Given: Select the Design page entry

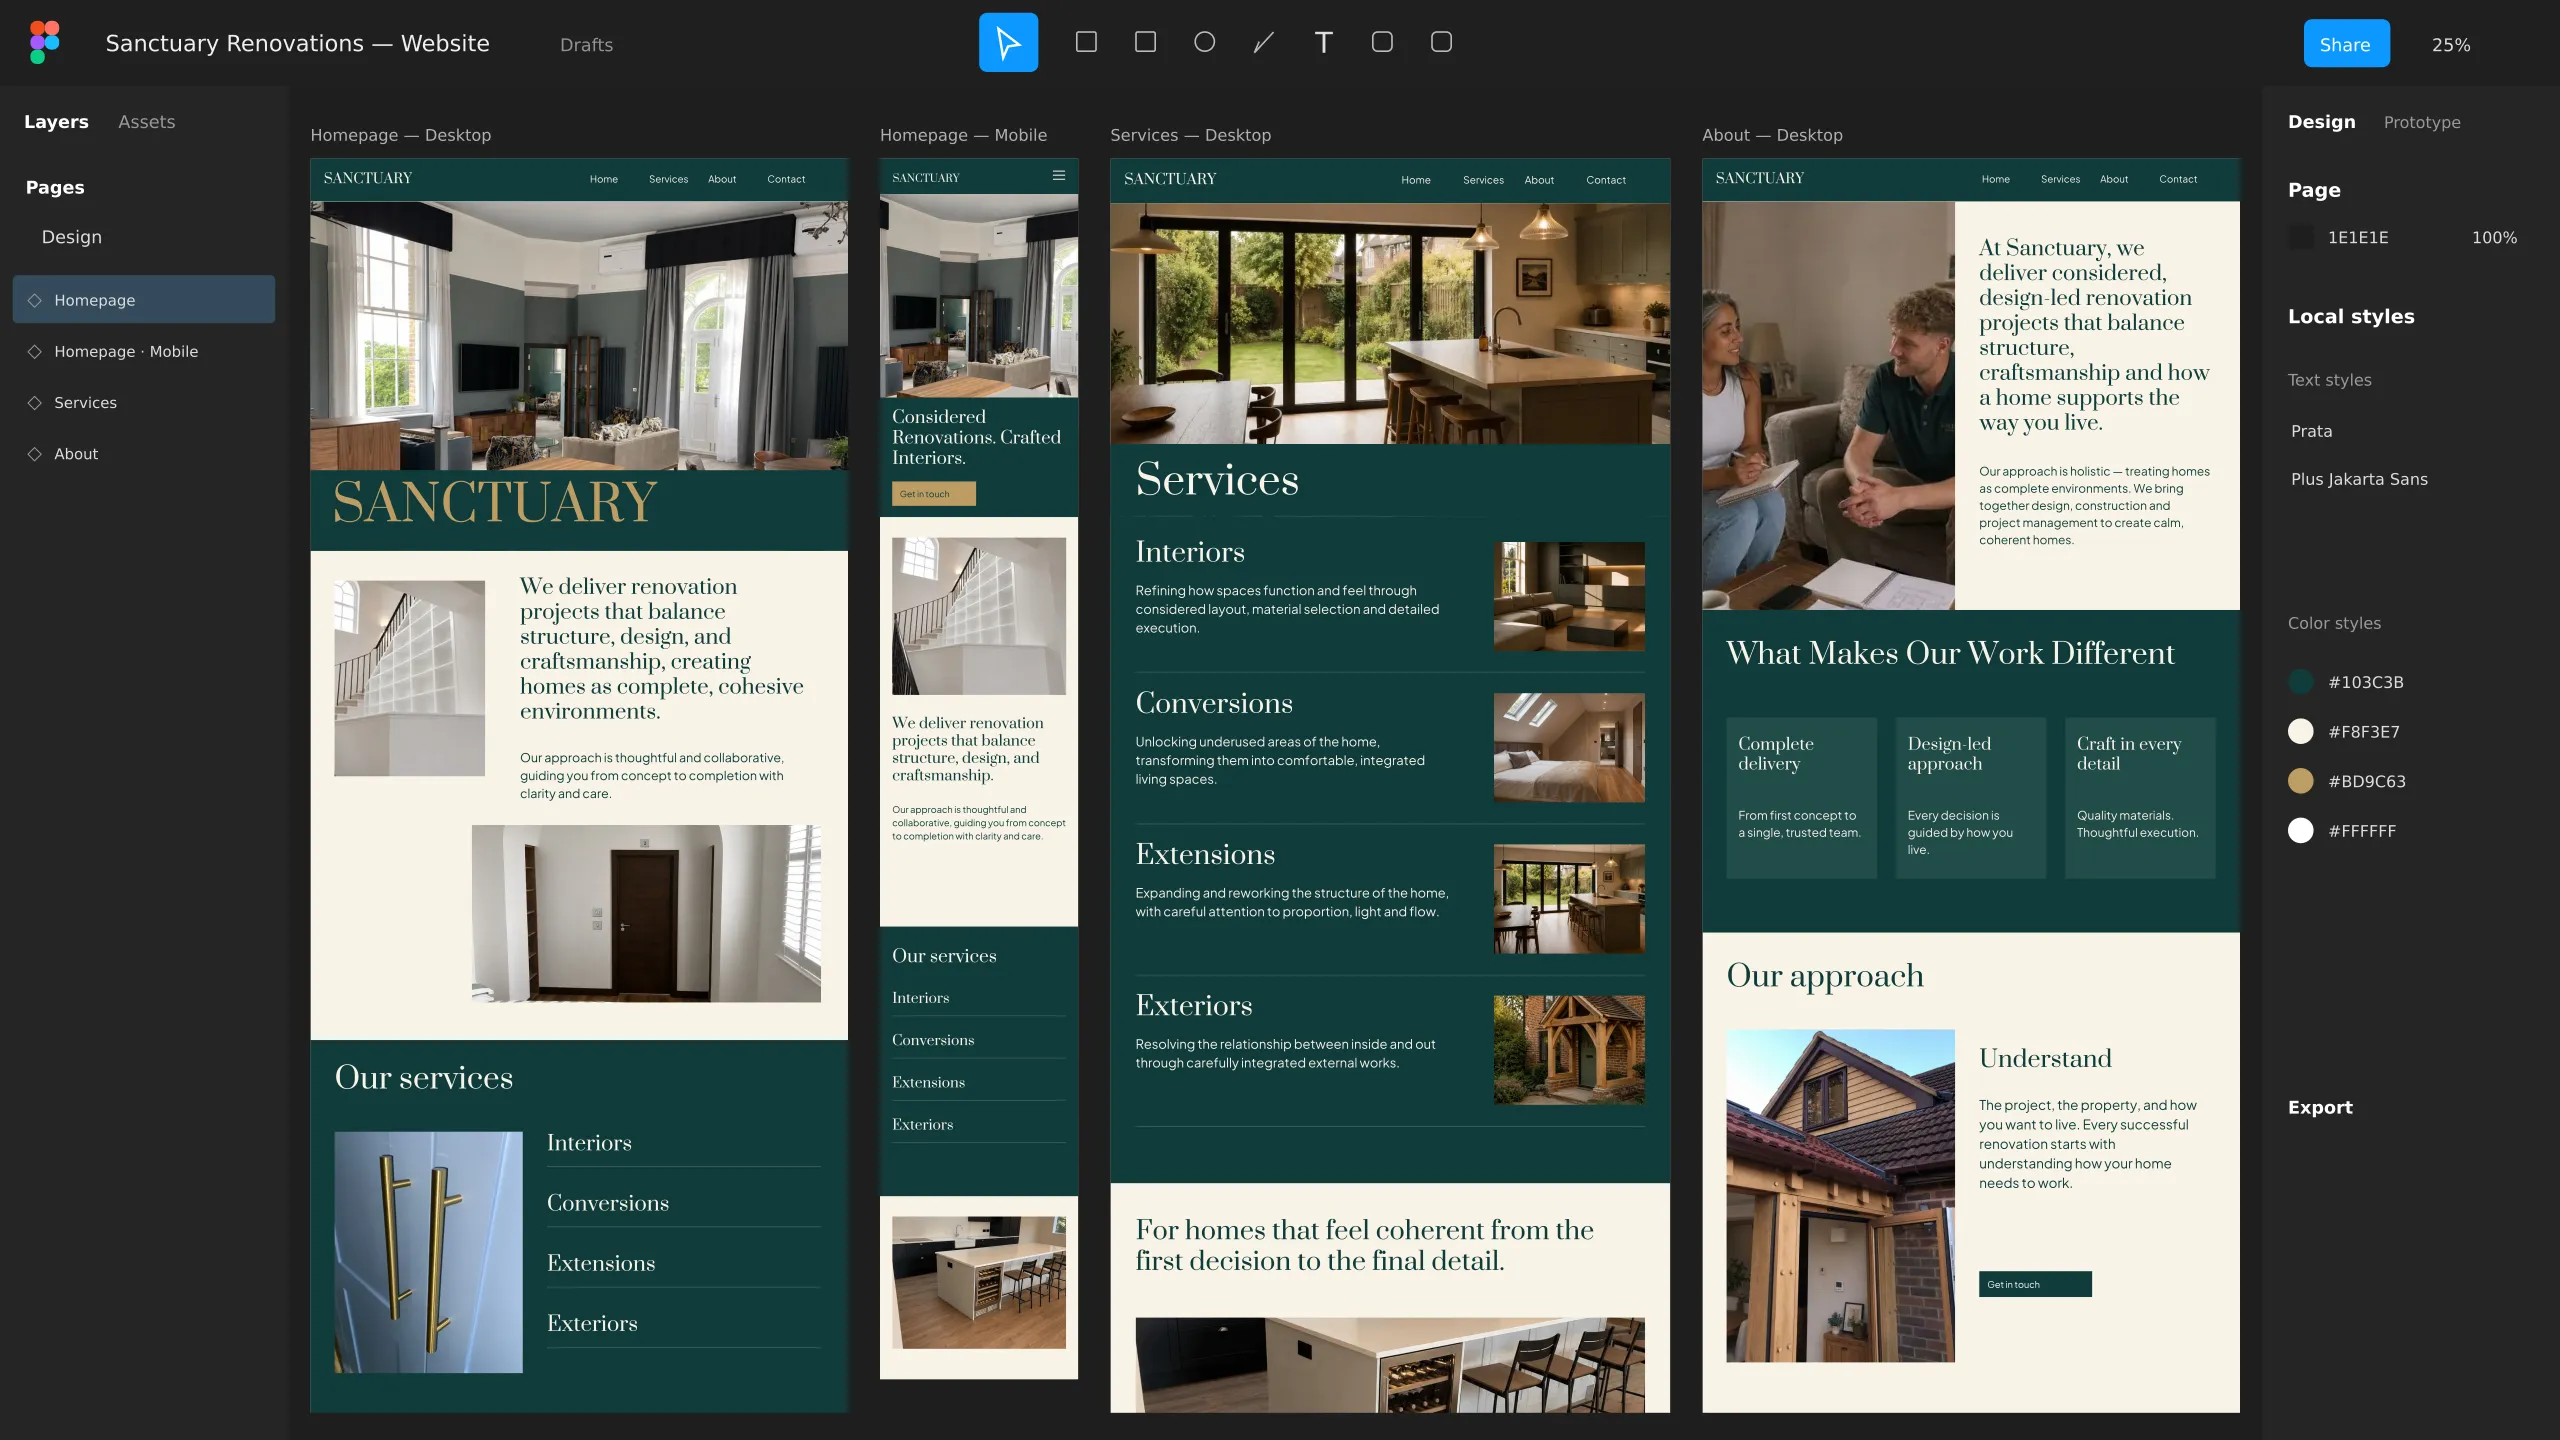Looking at the screenshot, I should click(72, 236).
